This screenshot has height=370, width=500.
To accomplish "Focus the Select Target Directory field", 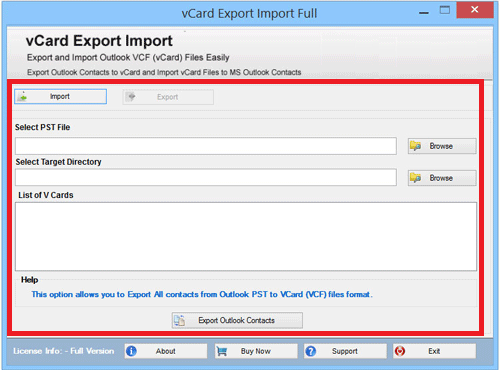I will coord(206,177).
